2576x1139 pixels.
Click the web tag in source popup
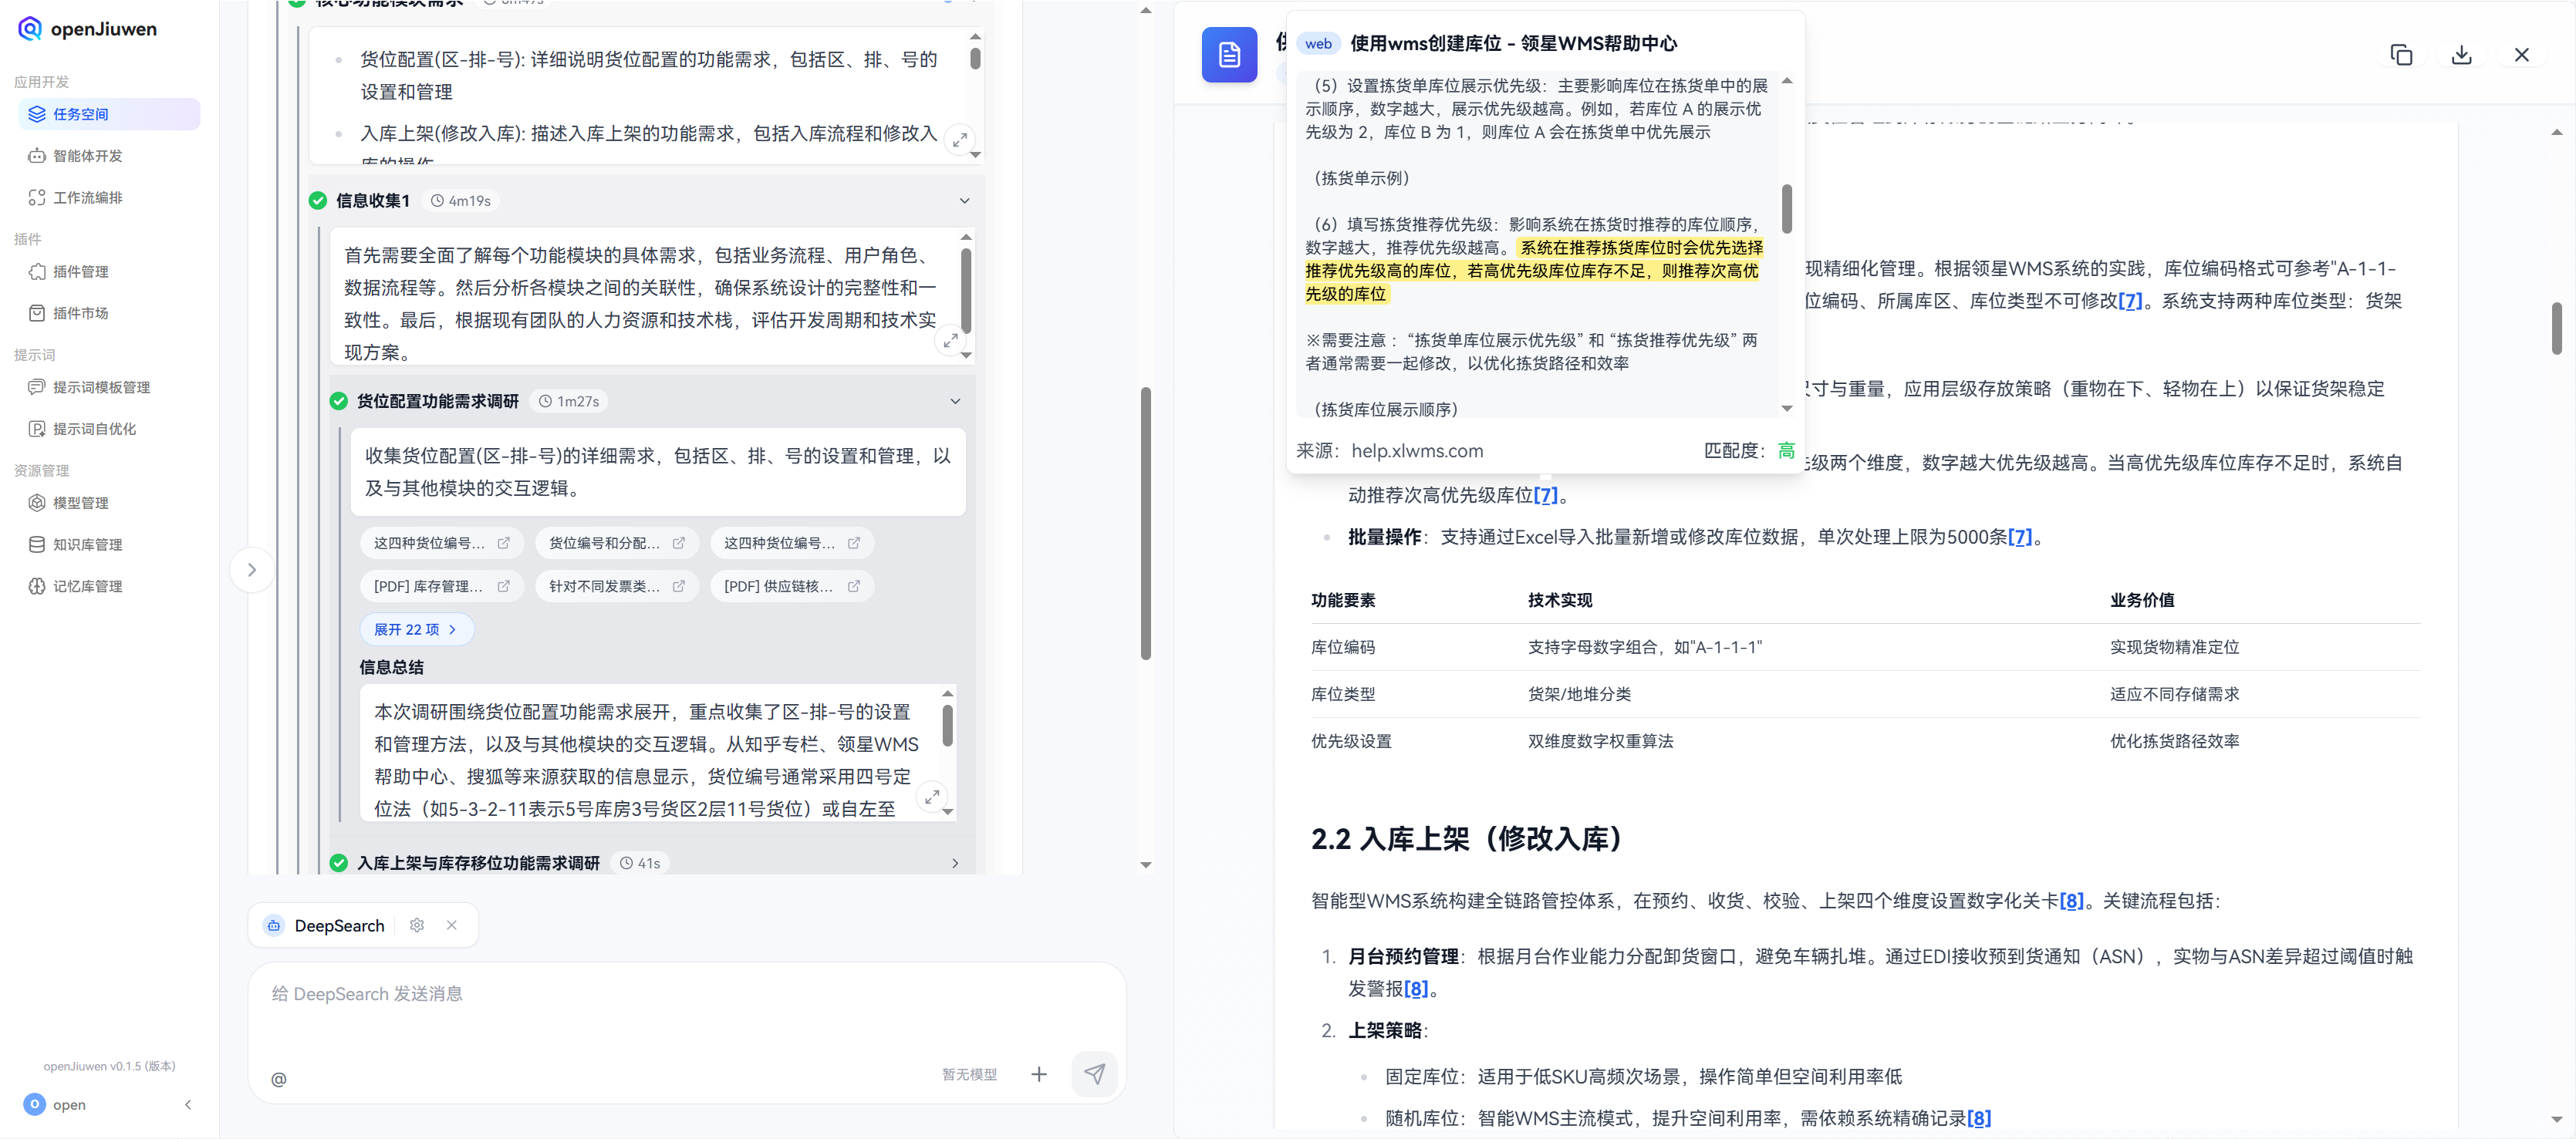click(x=1318, y=43)
